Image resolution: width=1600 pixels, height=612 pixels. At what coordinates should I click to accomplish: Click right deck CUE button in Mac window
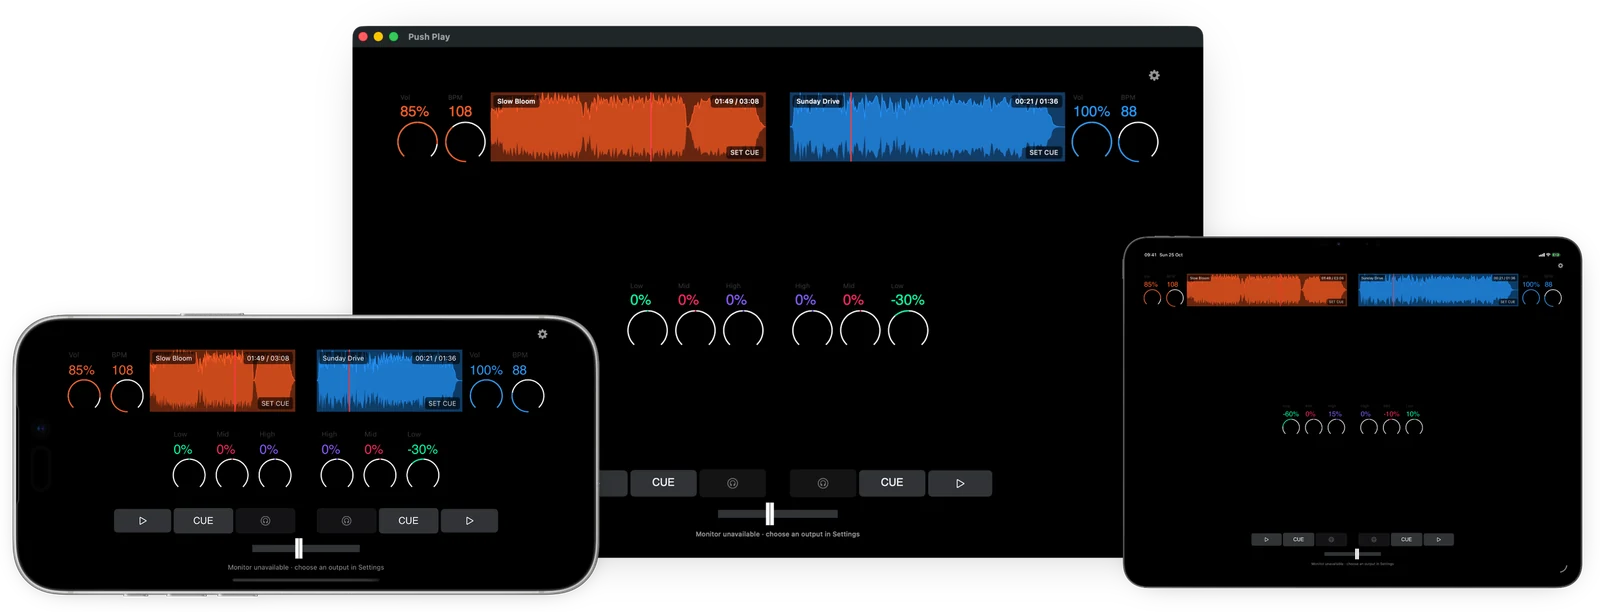point(892,483)
